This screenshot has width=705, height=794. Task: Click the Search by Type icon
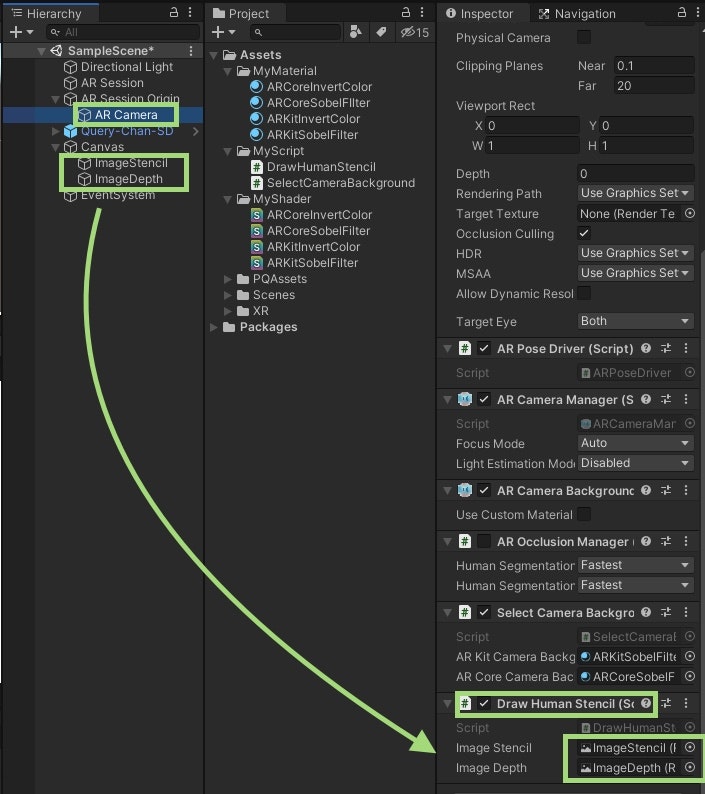356,32
